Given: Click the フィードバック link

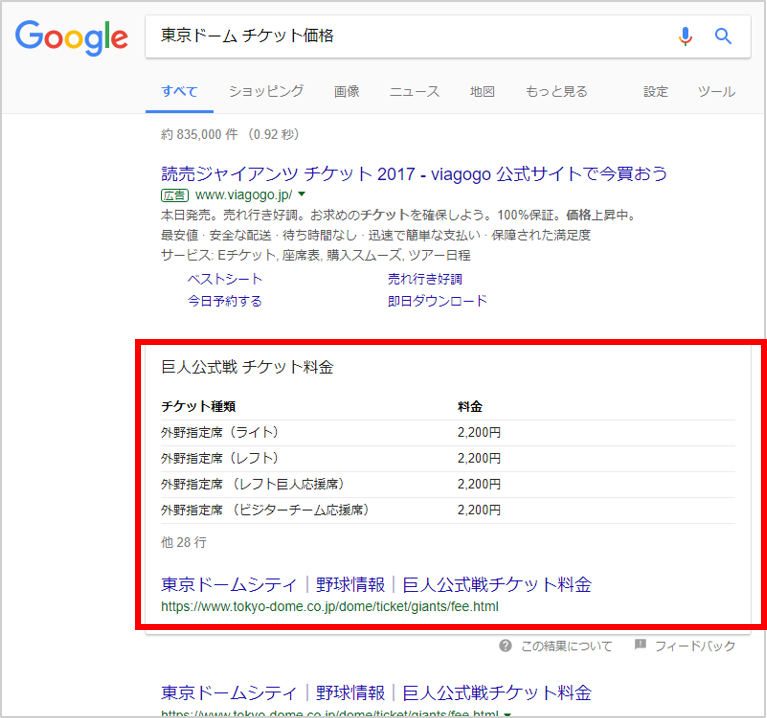Looking at the screenshot, I should click(695, 646).
